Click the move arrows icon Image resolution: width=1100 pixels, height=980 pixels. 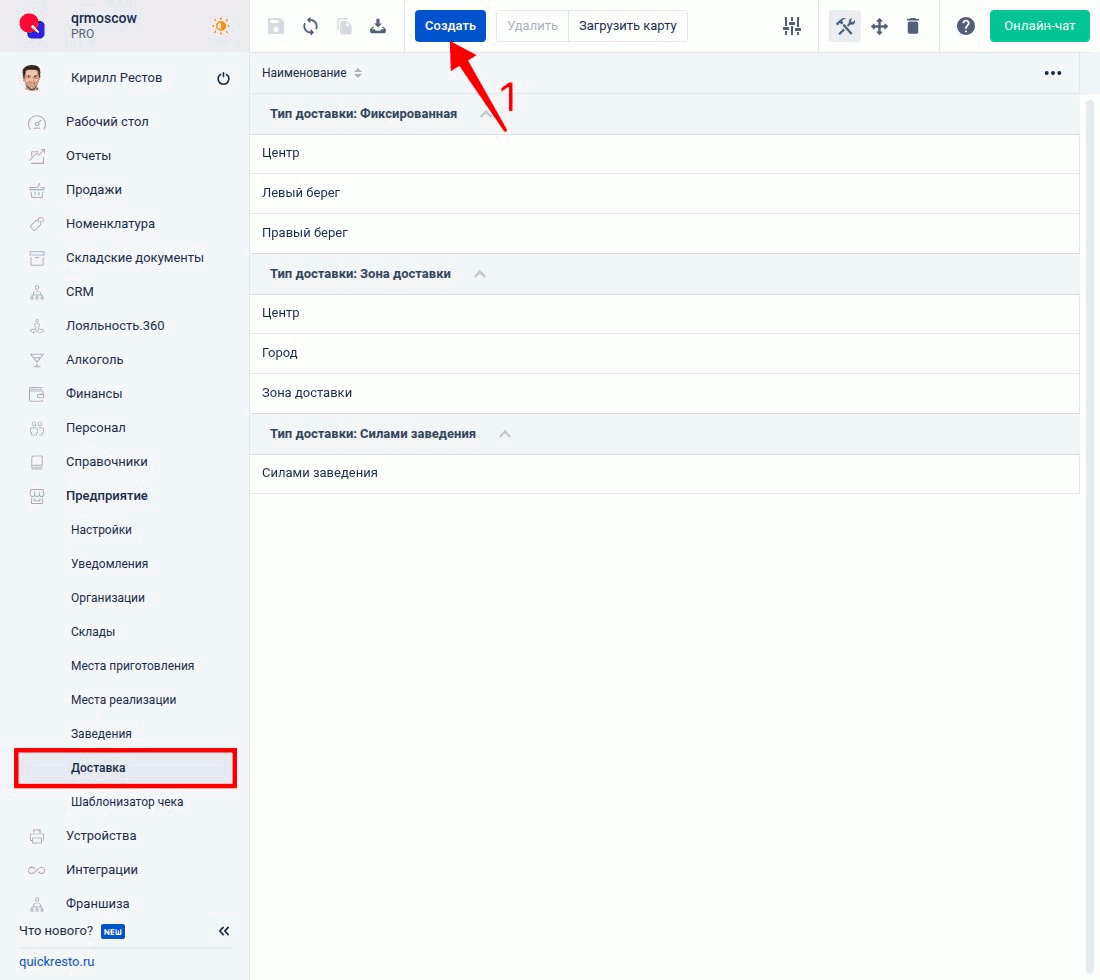pos(879,26)
